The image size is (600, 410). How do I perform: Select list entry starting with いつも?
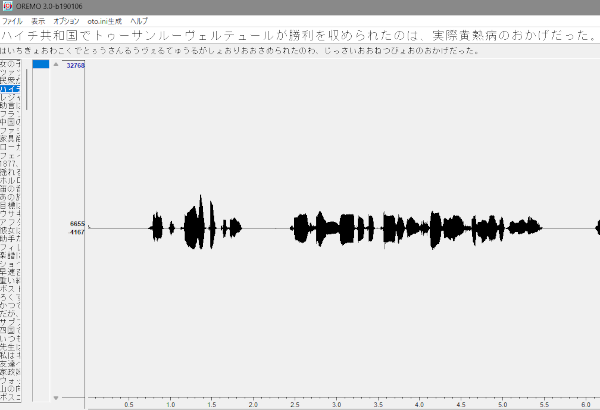point(10,338)
